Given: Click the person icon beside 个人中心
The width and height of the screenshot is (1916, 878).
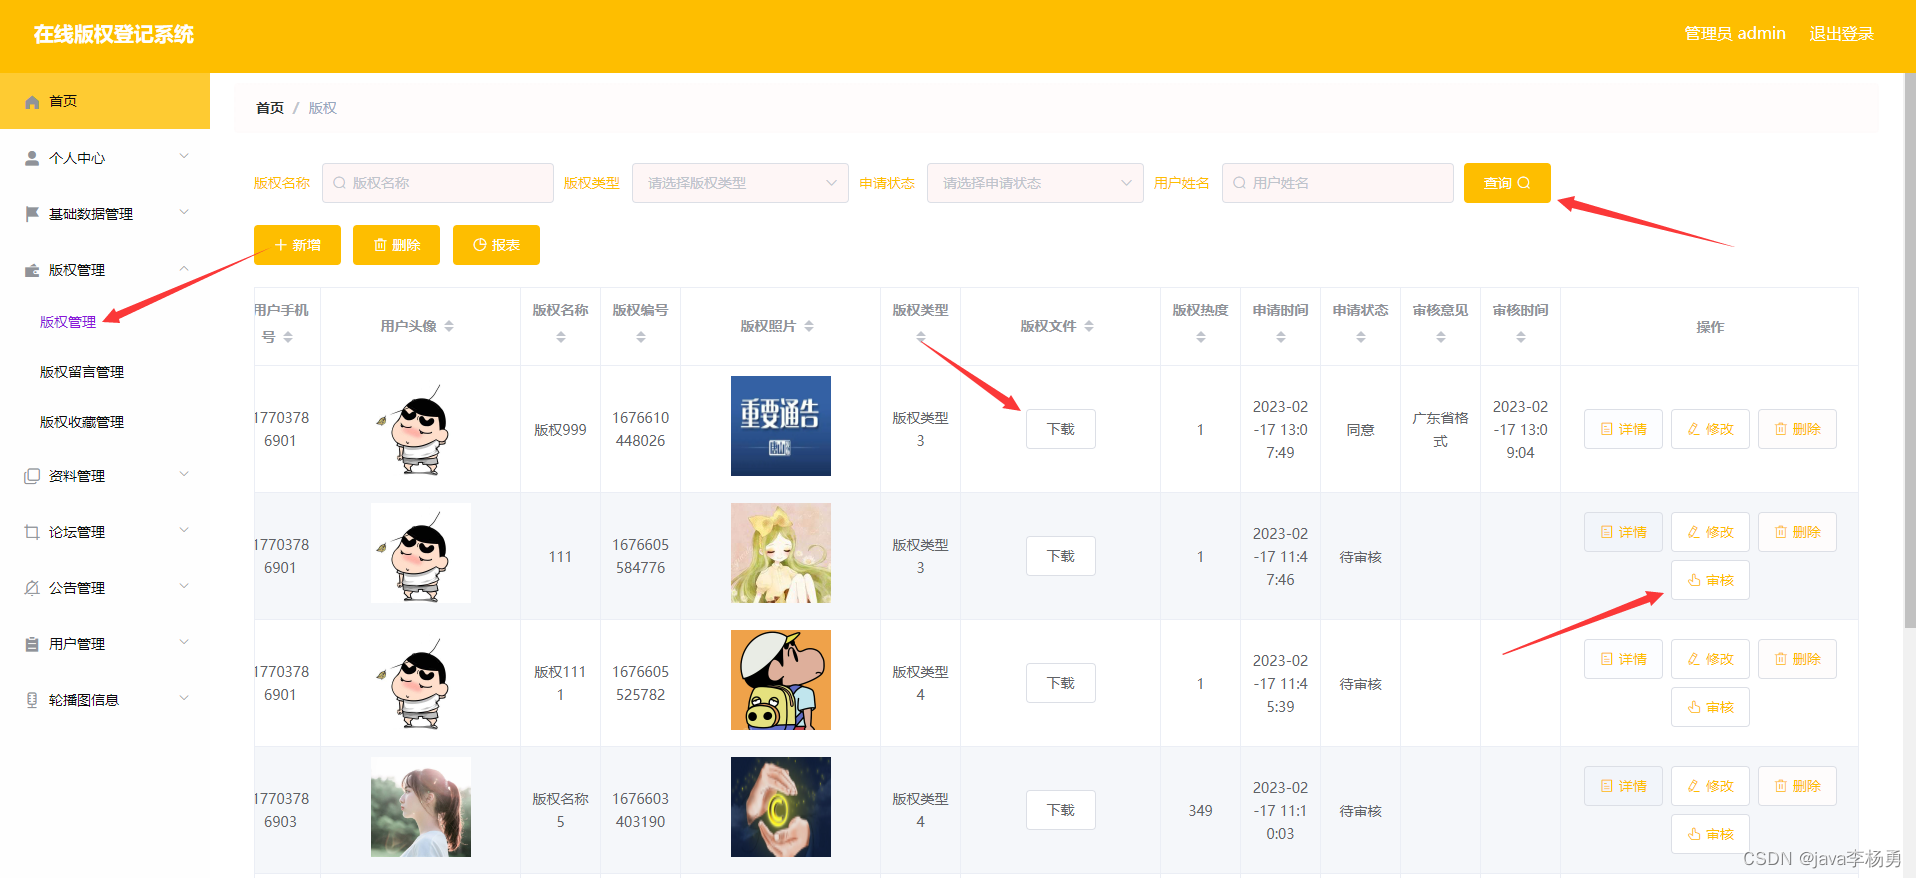Looking at the screenshot, I should click(32, 158).
